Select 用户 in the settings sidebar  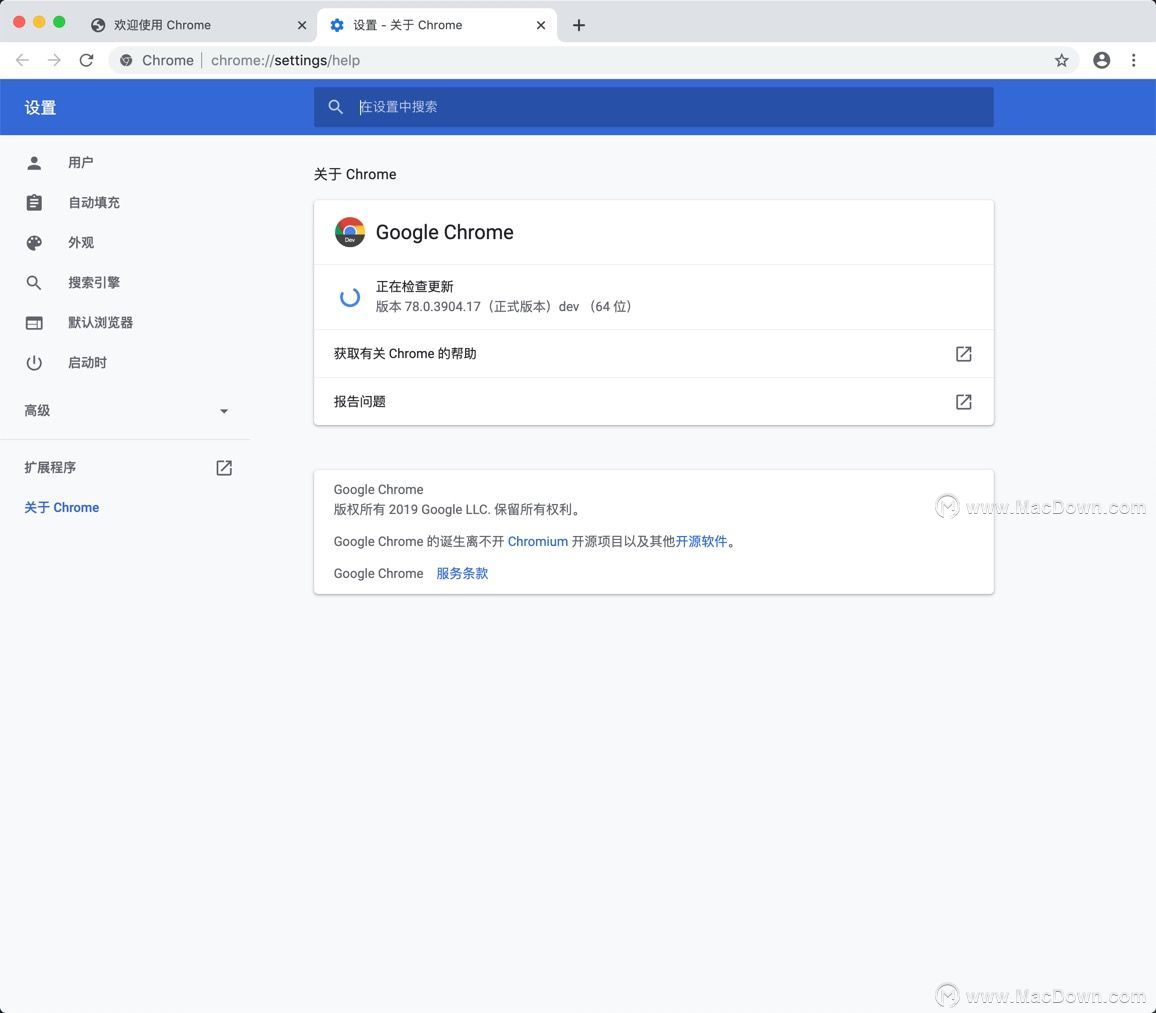(80, 162)
